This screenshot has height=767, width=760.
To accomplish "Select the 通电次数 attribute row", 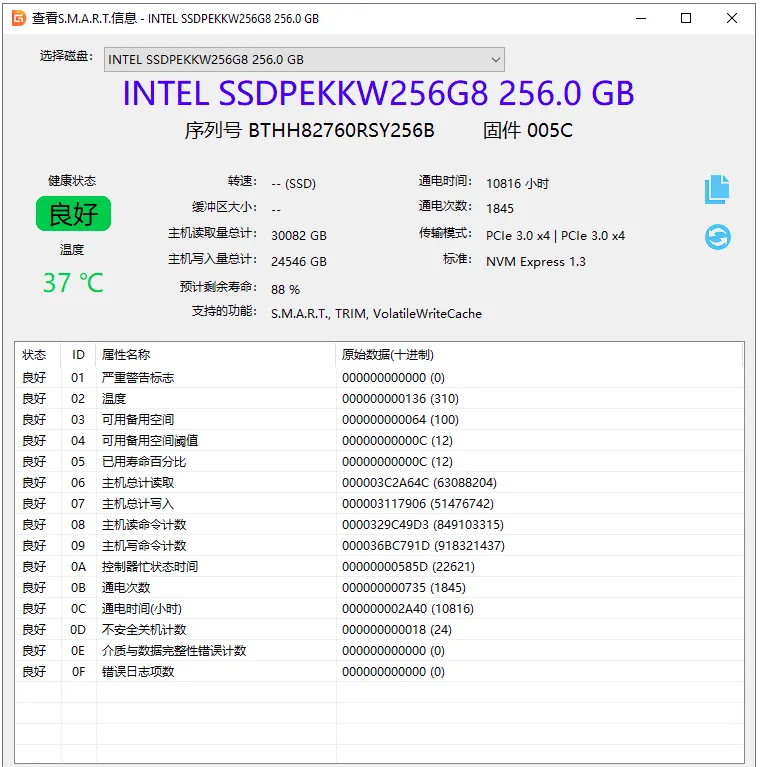I will click(x=379, y=587).
